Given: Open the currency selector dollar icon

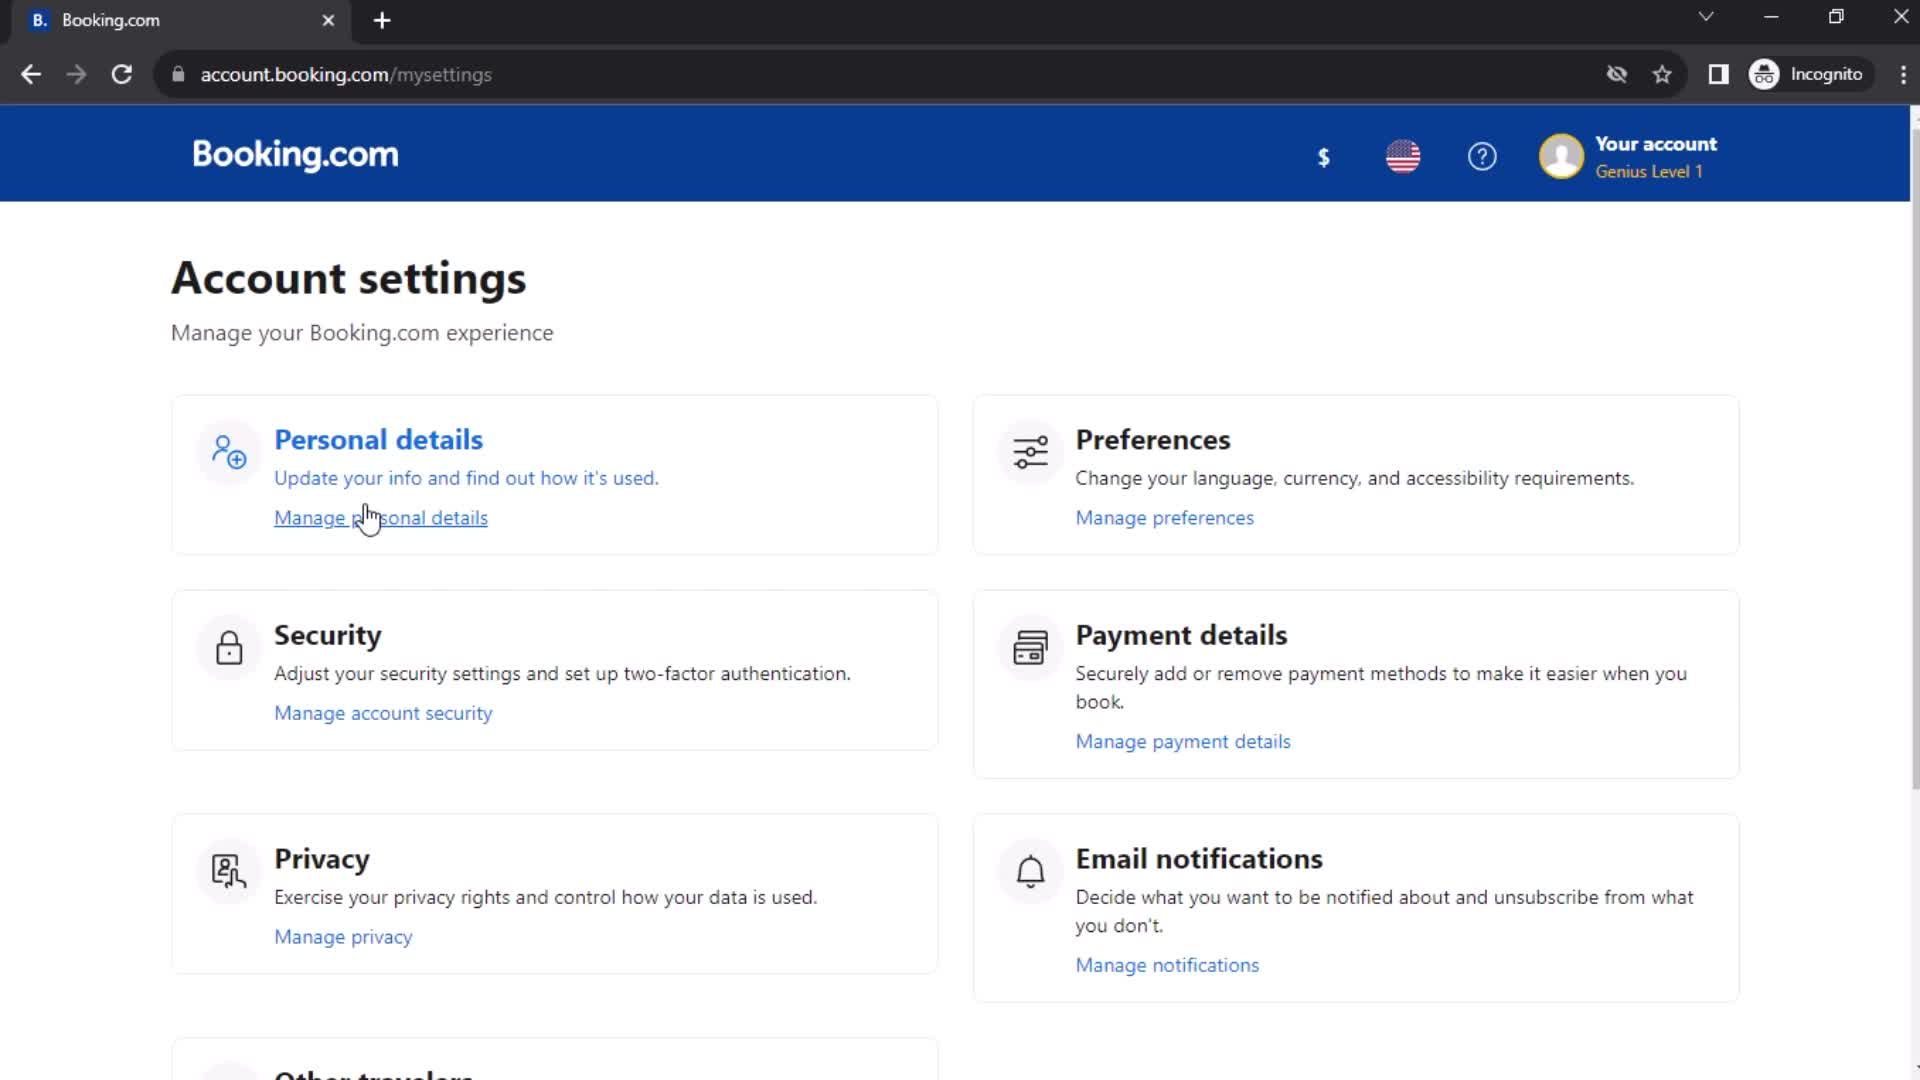Looking at the screenshot, I should point(1323,157).
